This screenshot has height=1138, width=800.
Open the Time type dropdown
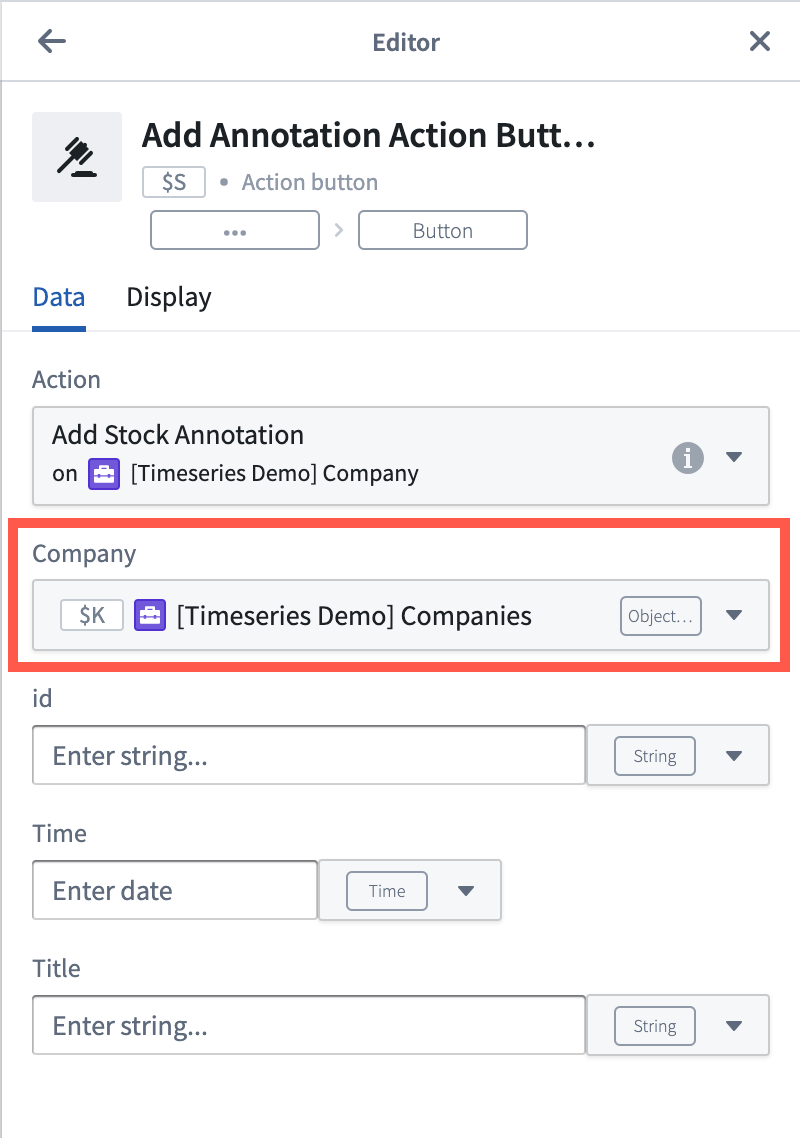465,891
